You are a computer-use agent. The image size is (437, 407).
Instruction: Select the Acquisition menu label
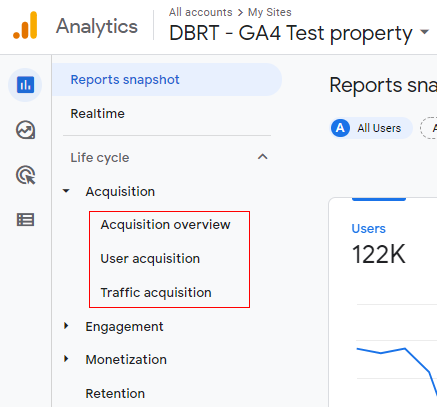[120, 192]
